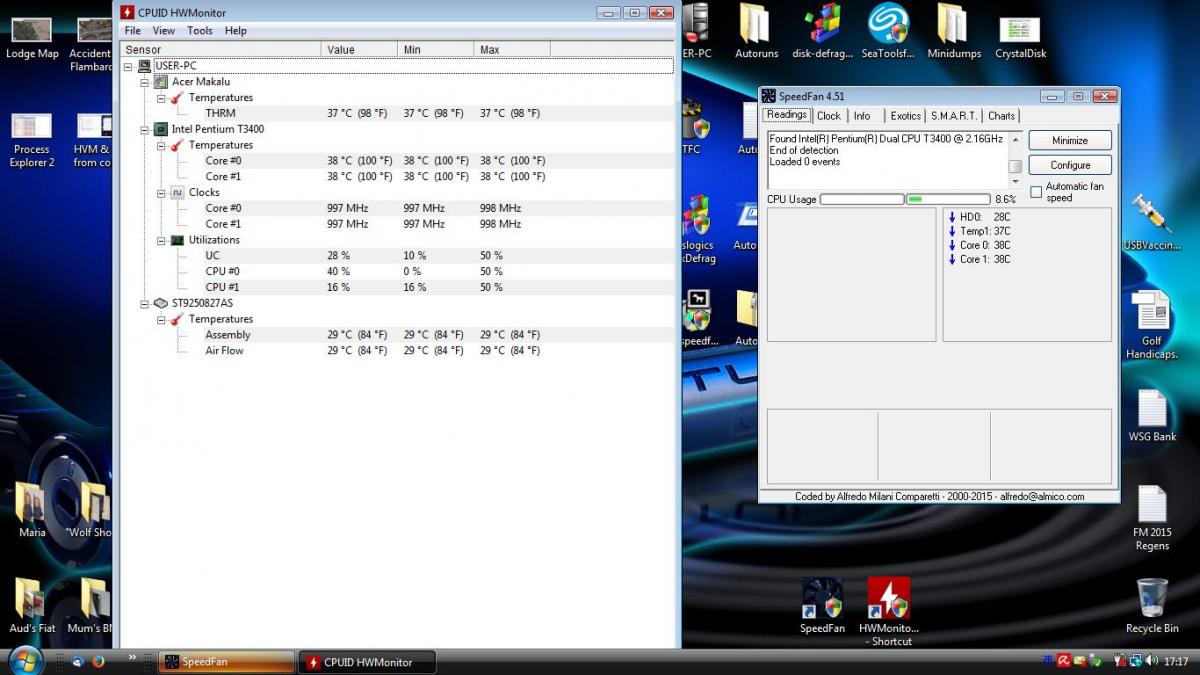Image resolution: width=1200 pixels, height=675 pixels.
Task: Collapse the USER-PC root node
Action: (x=129, y=66)
